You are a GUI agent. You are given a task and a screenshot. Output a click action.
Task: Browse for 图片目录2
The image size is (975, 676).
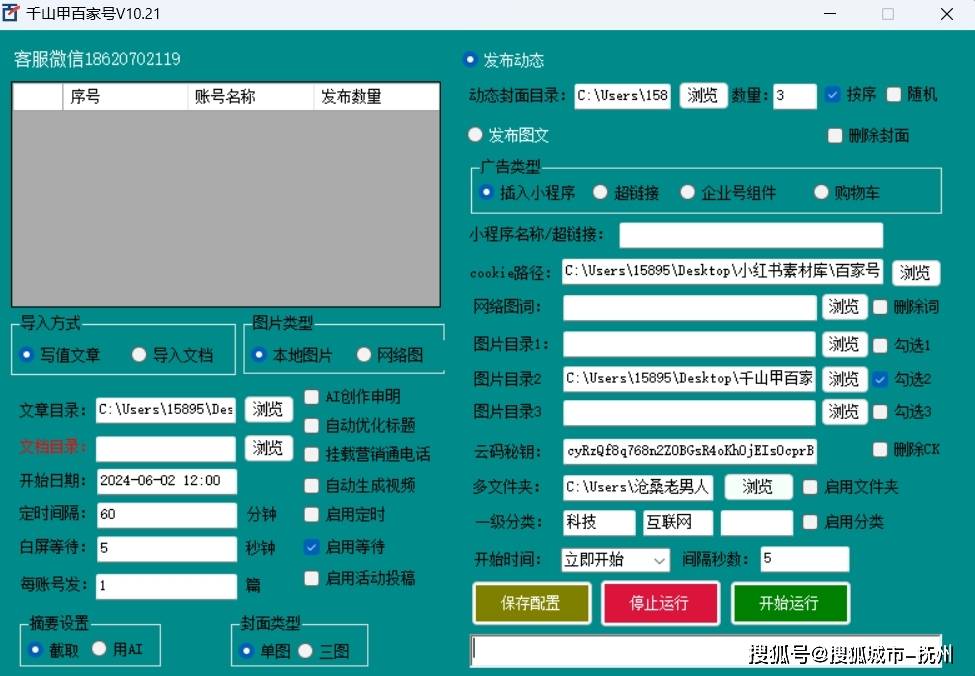(x=844, y=379)
